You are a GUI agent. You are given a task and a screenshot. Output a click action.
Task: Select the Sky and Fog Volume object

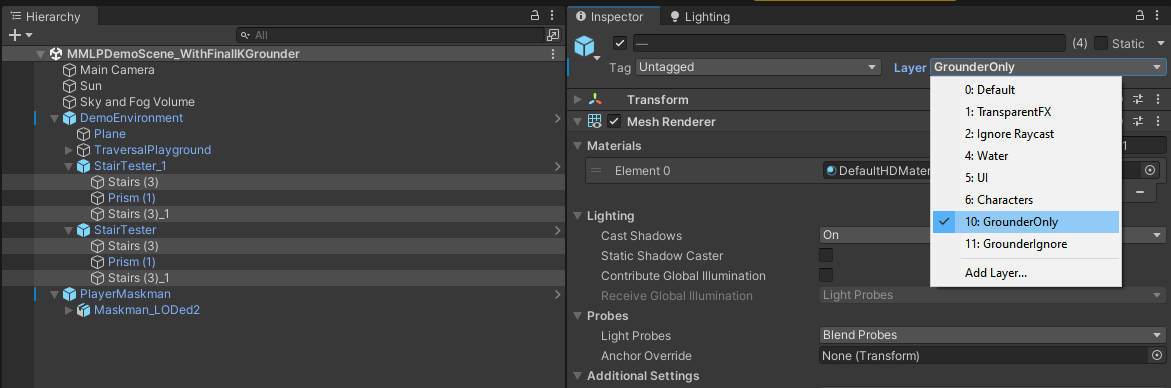click(137, 102)
